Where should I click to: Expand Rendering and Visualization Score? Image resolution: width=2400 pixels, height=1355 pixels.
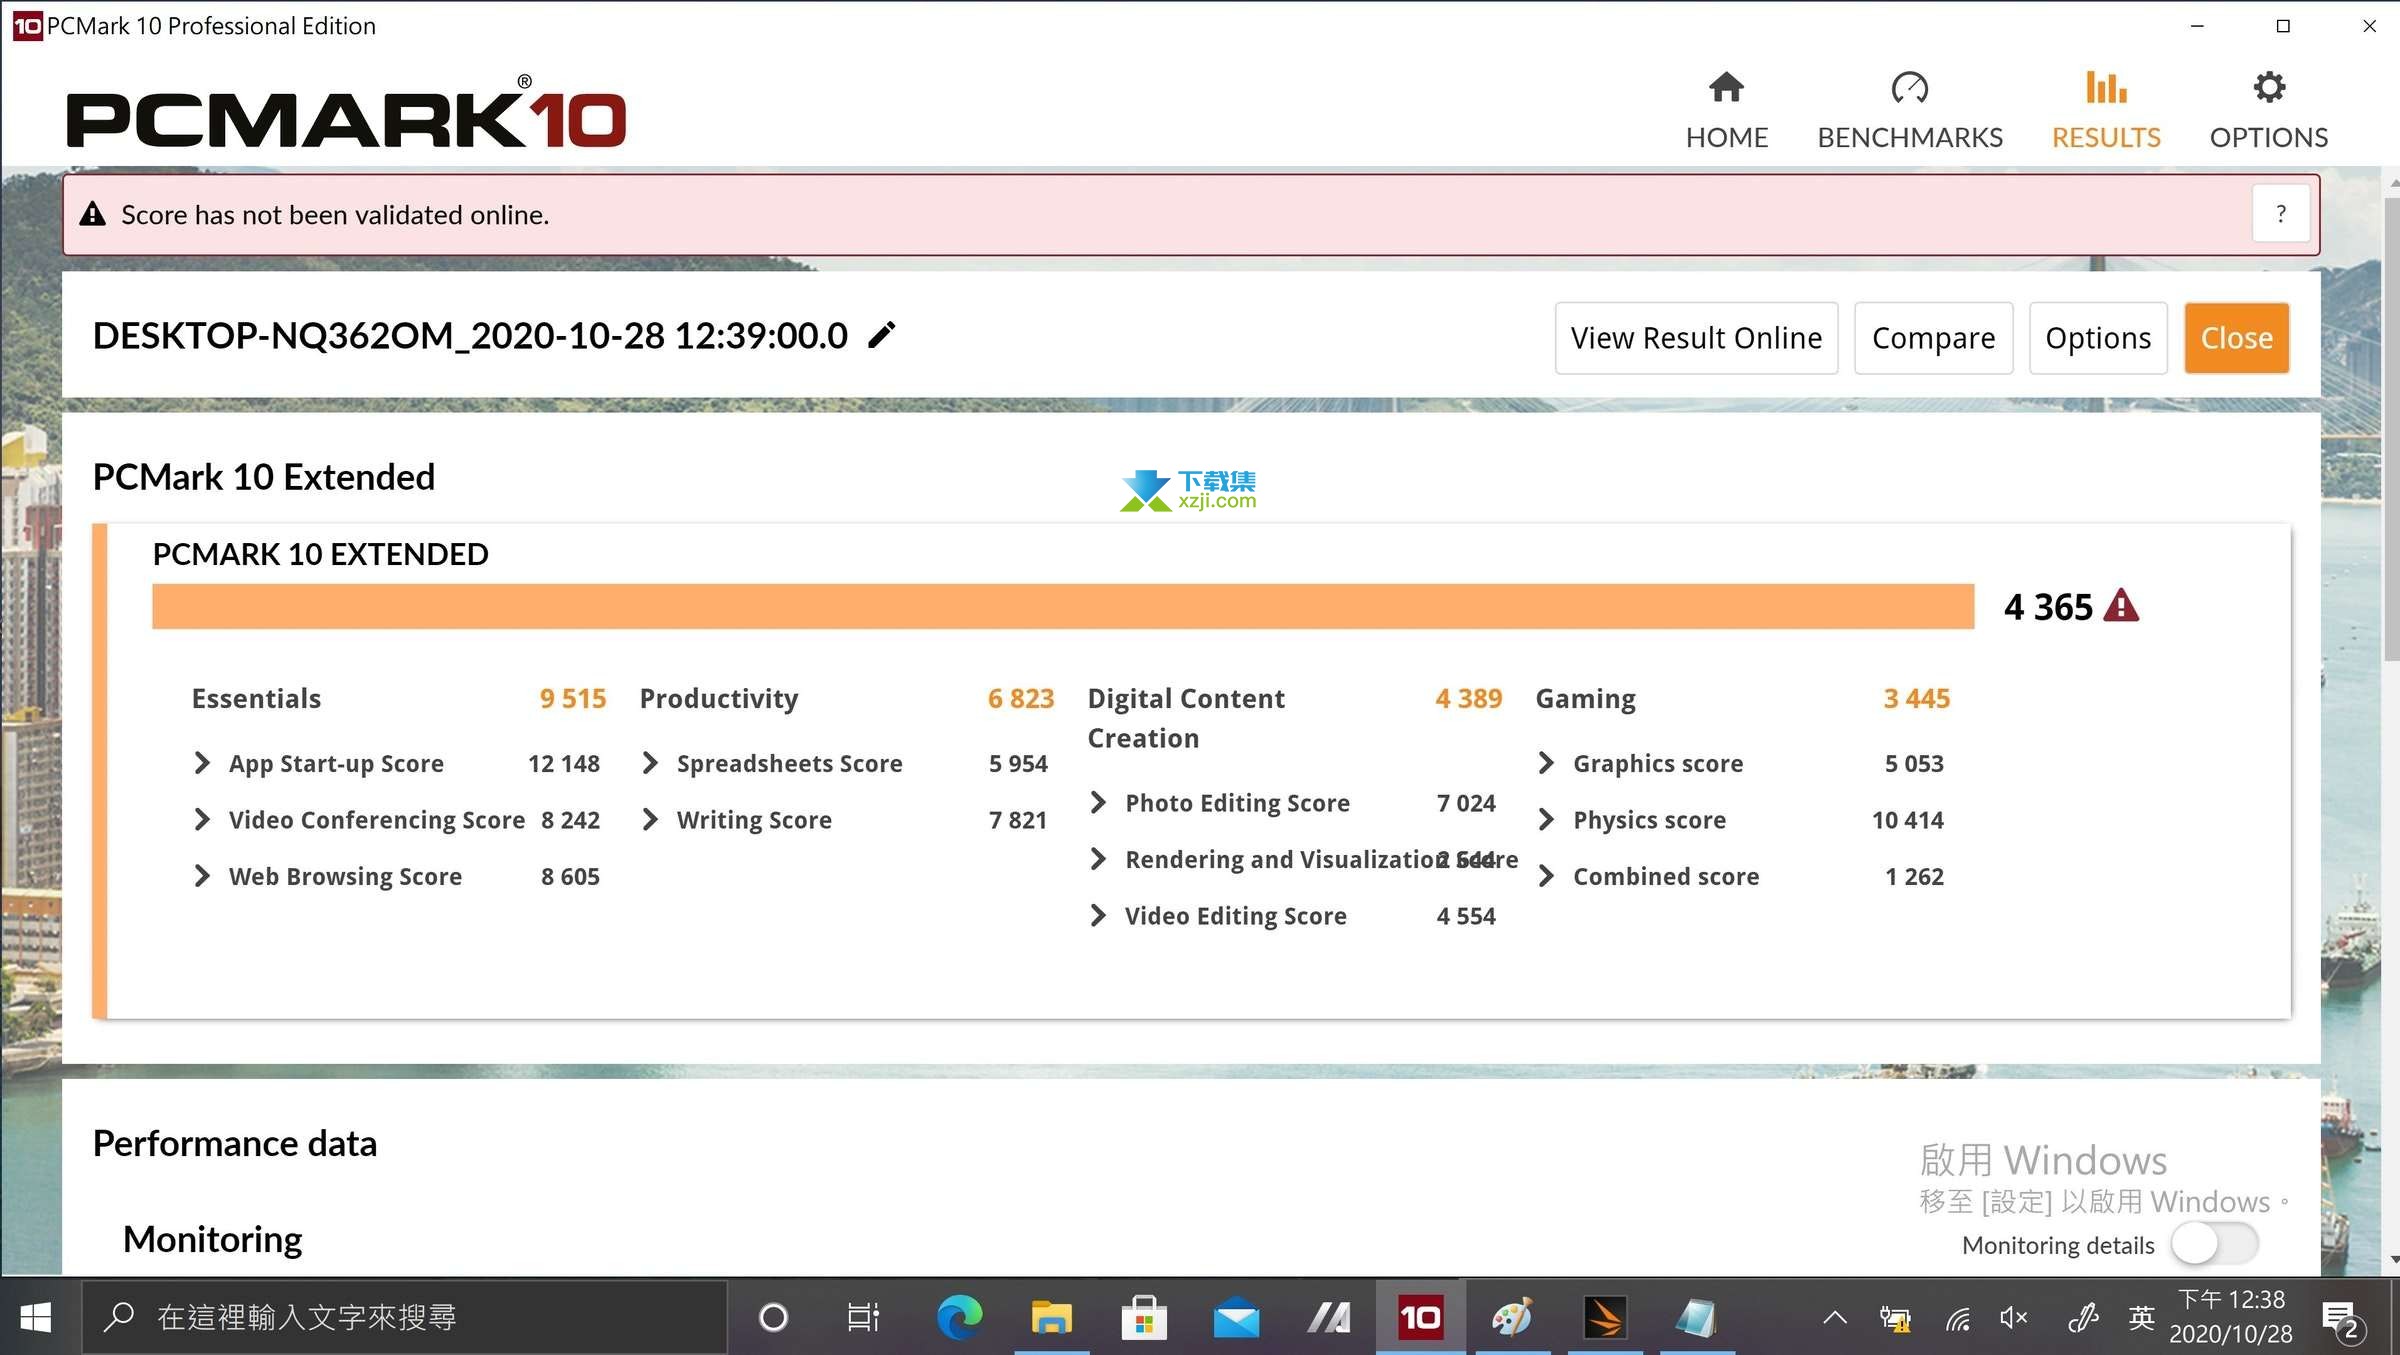(1098, 859)
